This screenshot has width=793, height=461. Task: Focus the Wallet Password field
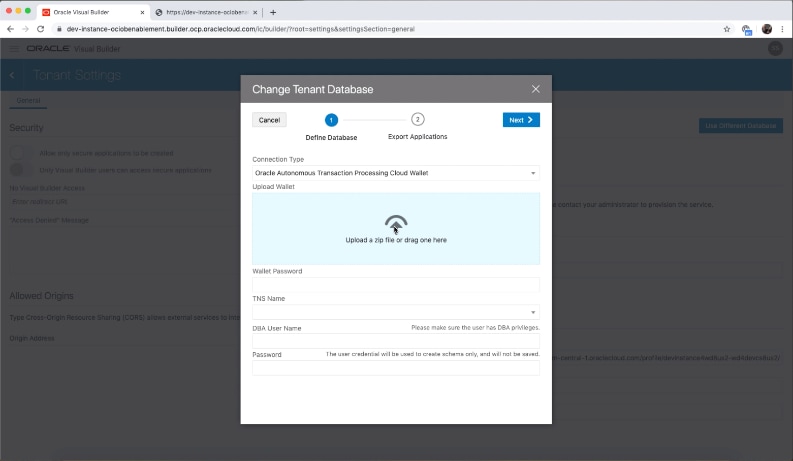coord(395,285)
